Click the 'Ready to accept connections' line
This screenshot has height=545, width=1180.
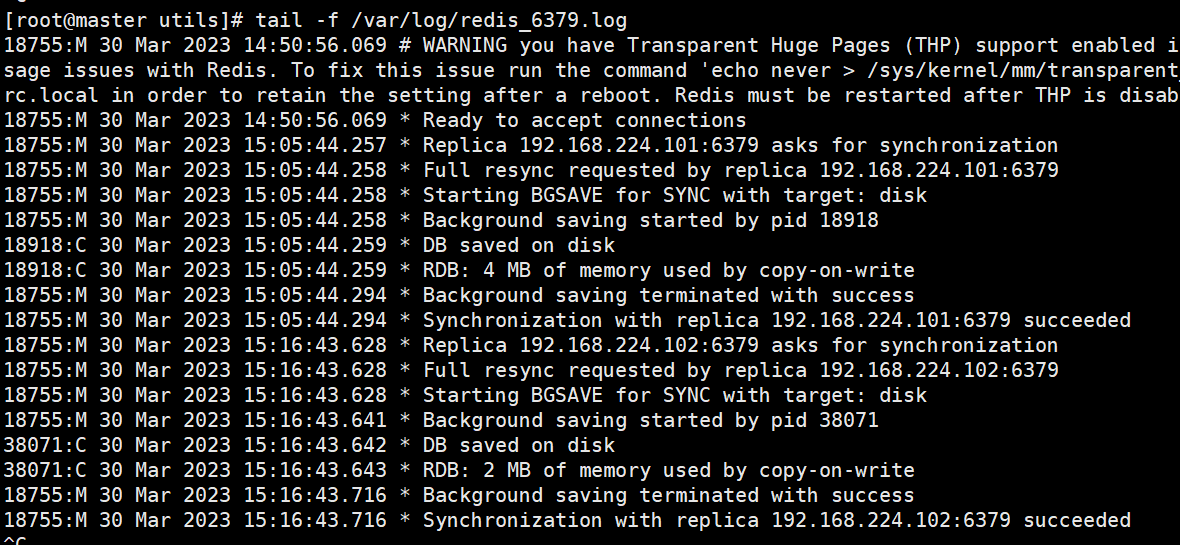(584, 120)
